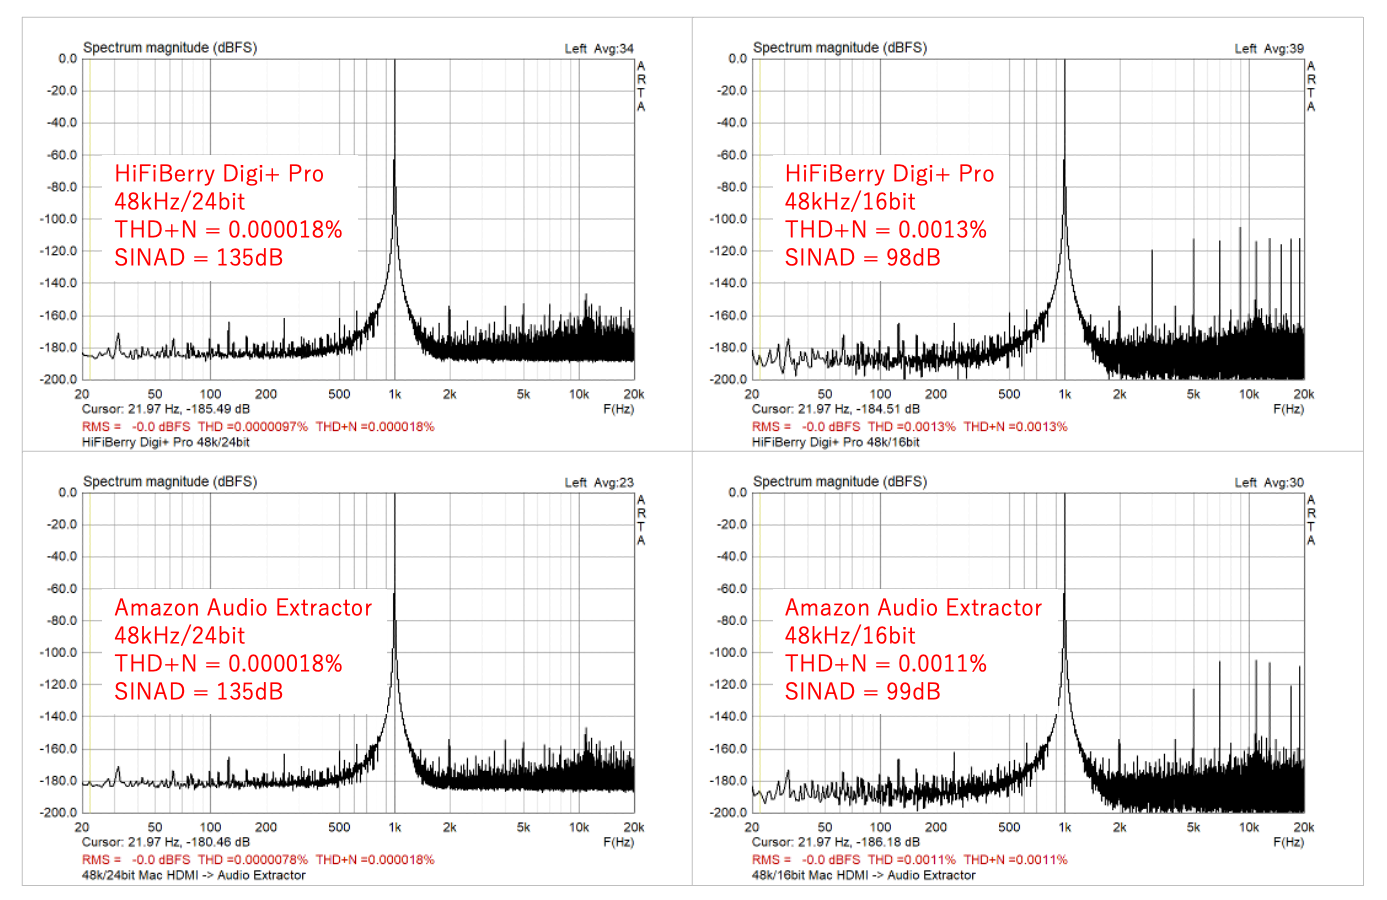The width and height of the screenshot is (1387, 900).
Task: Click 'Spectrum magnitude (dBFS)' title of Avg:34 plot
Action: pyautogui.click(x=170, y=48)
